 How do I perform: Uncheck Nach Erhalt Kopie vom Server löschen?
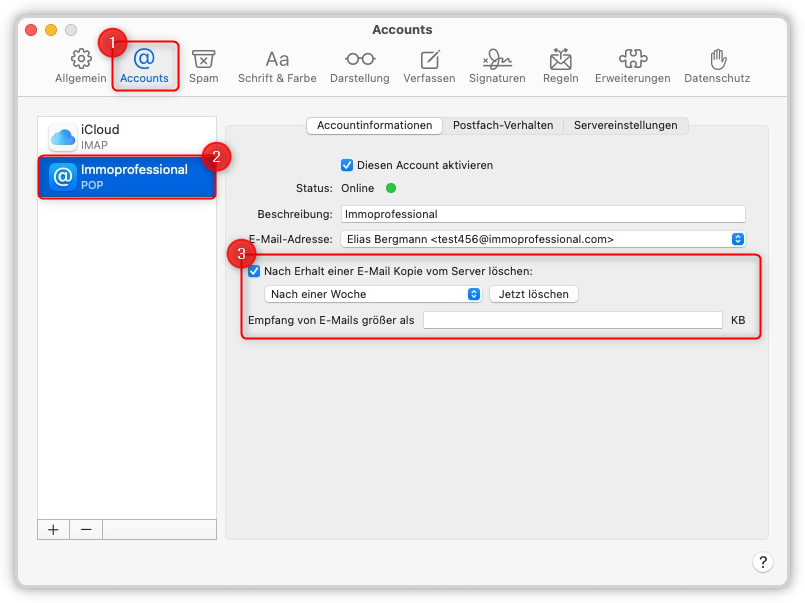click(x=254, y=271)
